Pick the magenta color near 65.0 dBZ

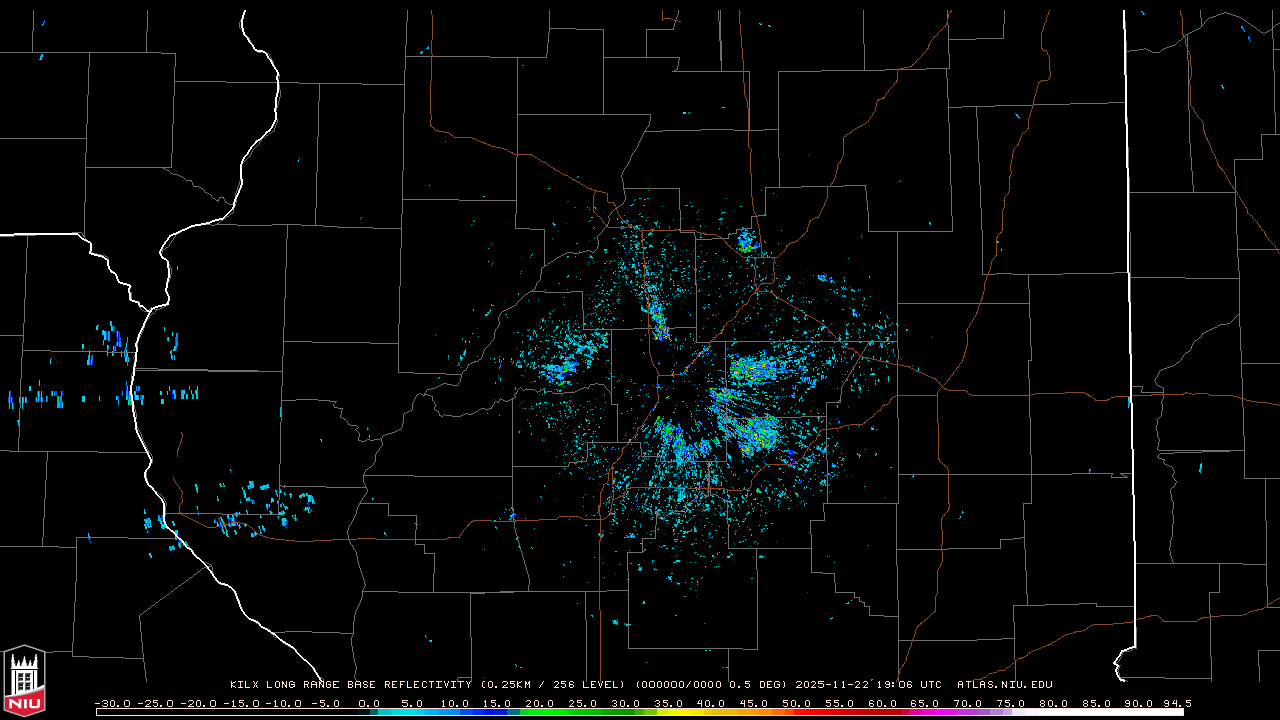(x=925, y=711)
